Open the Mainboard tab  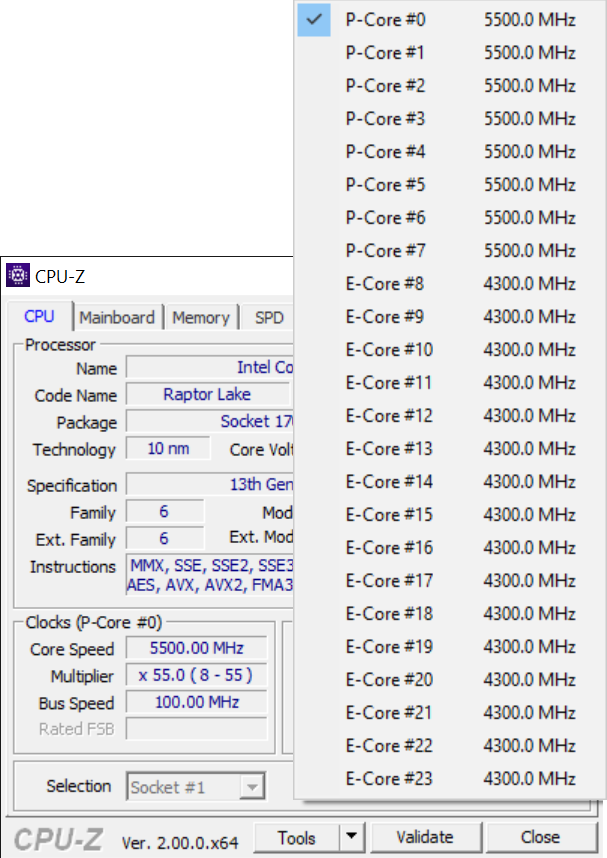[117, 317]
